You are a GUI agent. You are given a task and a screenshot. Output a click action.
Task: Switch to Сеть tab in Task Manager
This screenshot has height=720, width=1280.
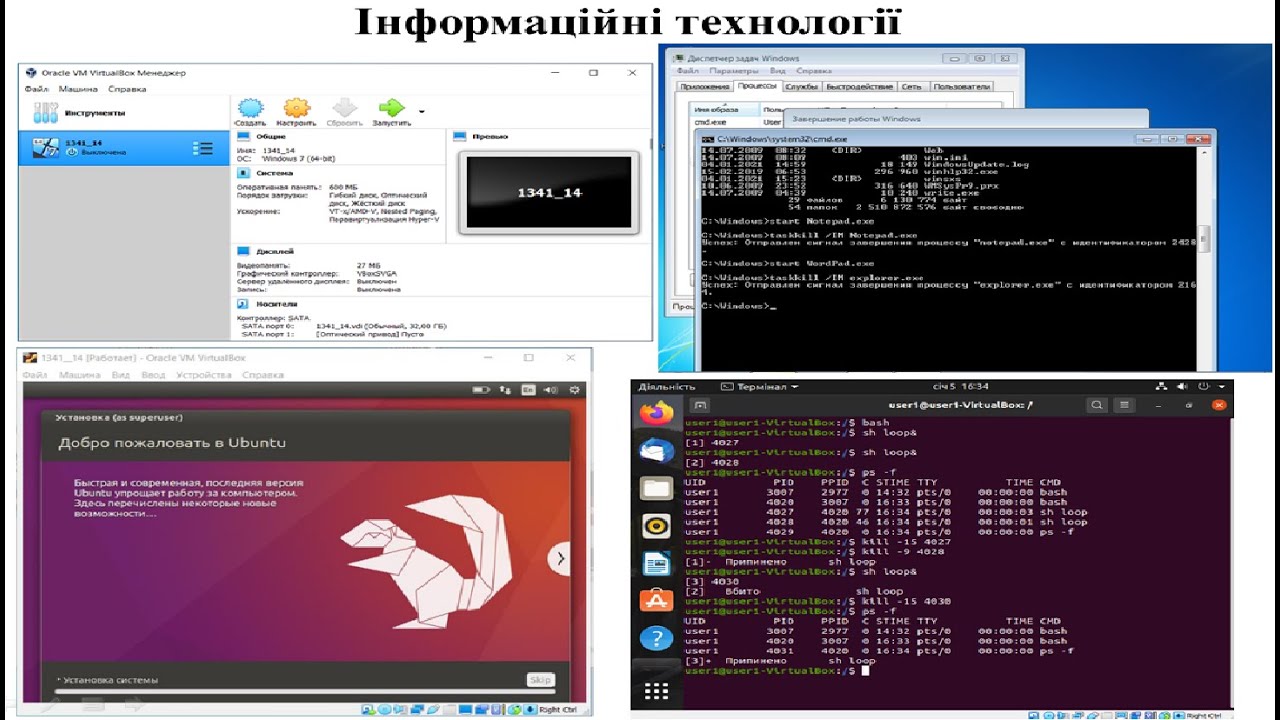(912, 87)
